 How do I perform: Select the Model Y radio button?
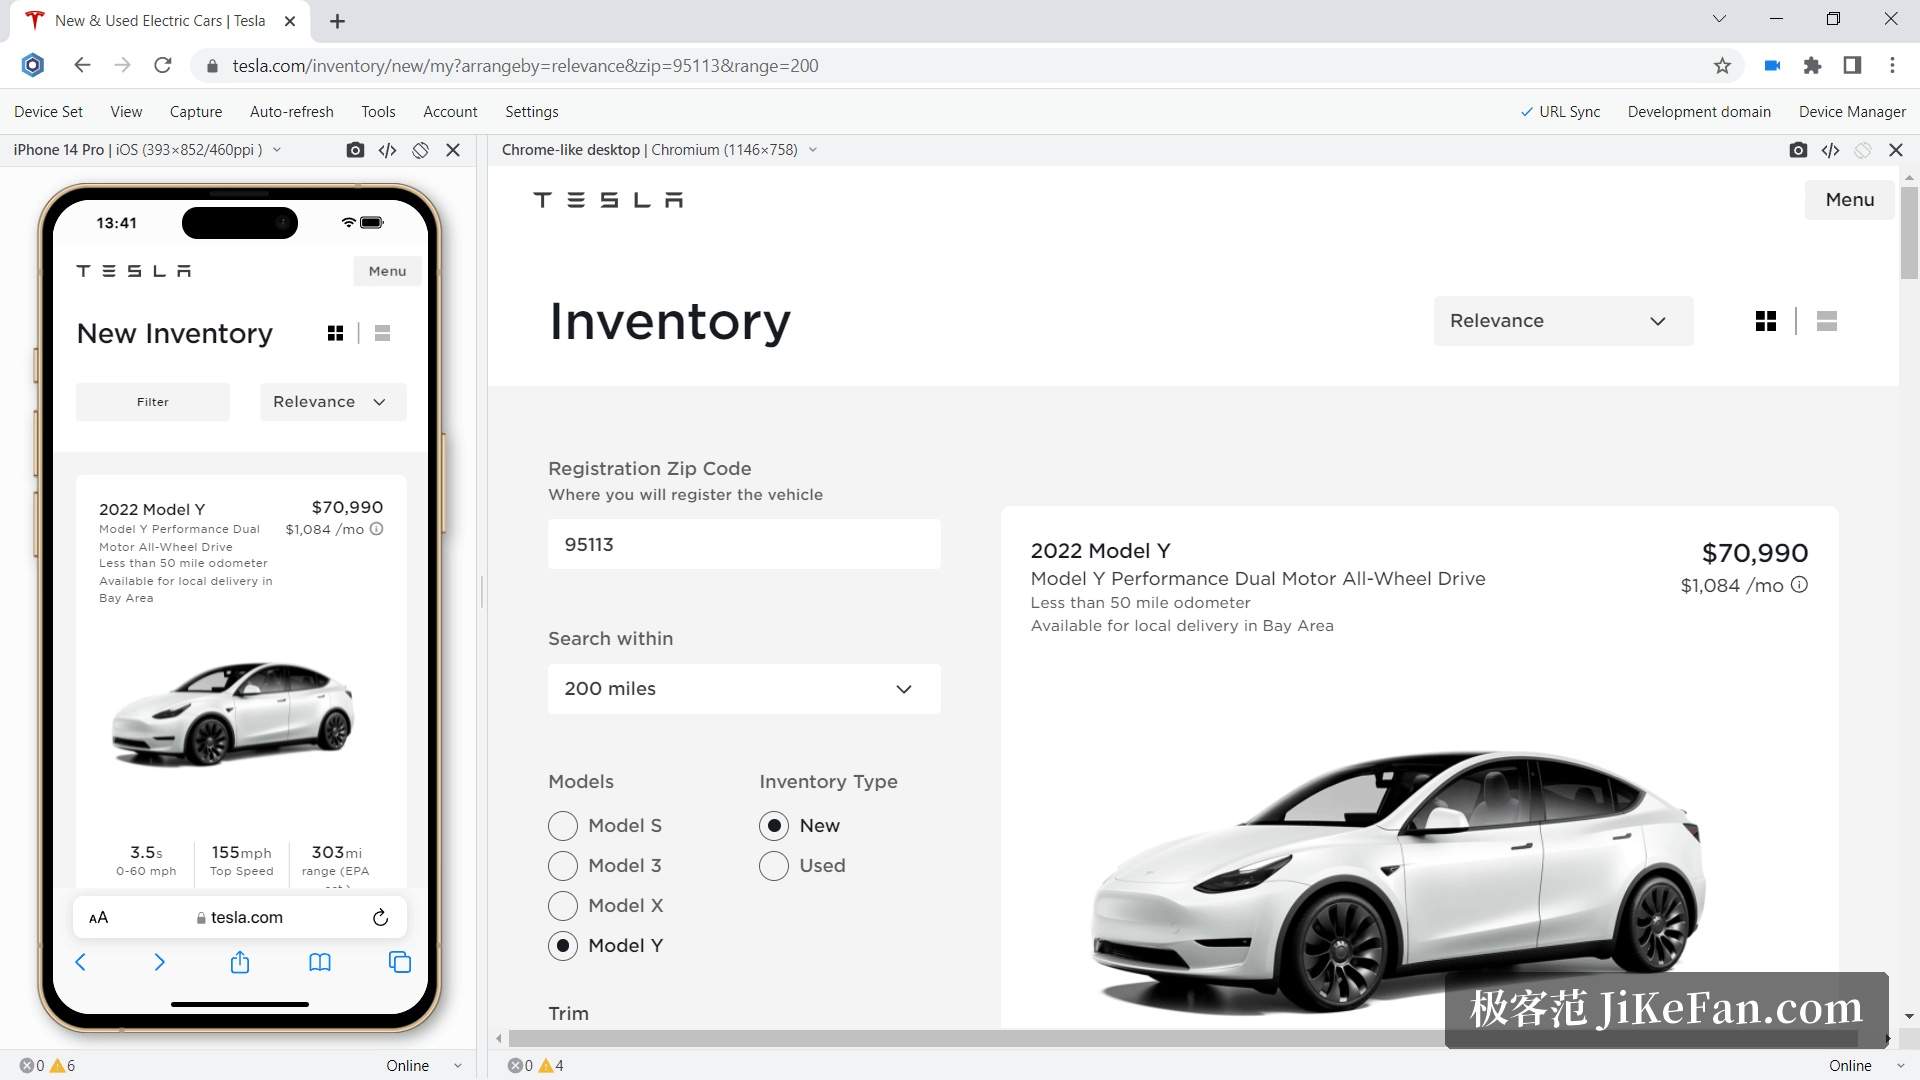[x=563, y=946]
